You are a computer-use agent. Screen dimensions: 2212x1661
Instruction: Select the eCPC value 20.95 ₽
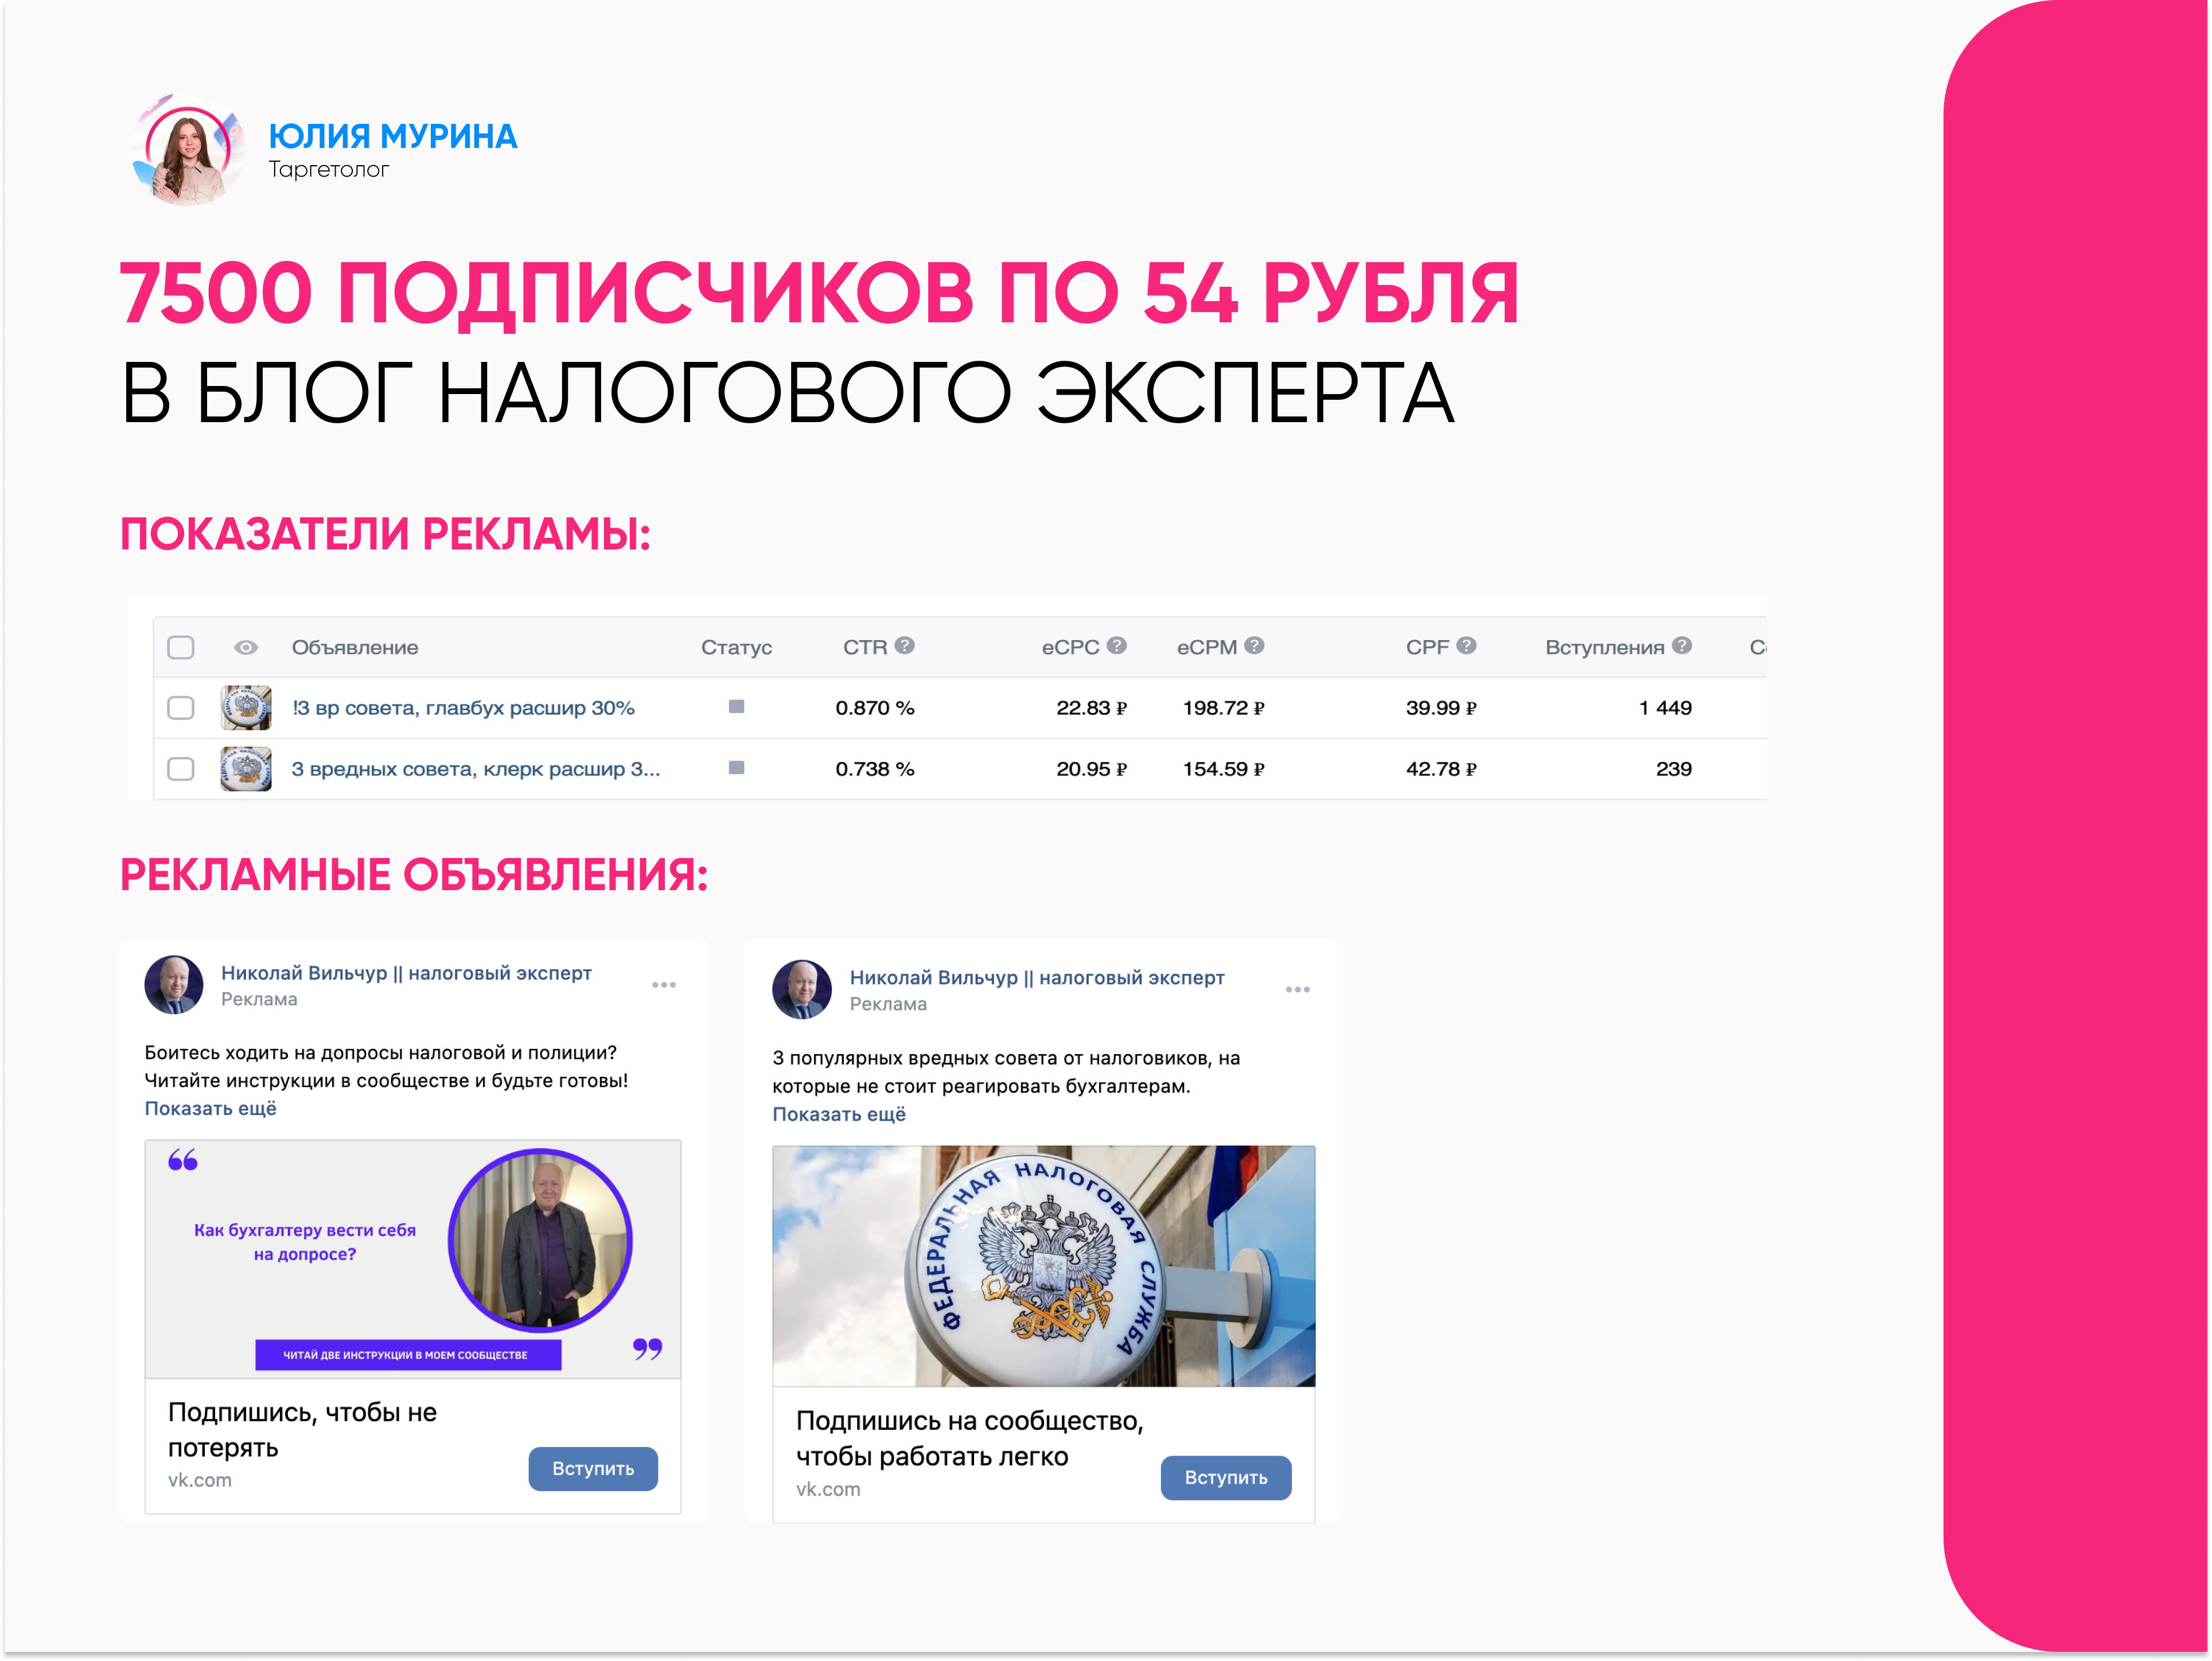click(1092, 769)
